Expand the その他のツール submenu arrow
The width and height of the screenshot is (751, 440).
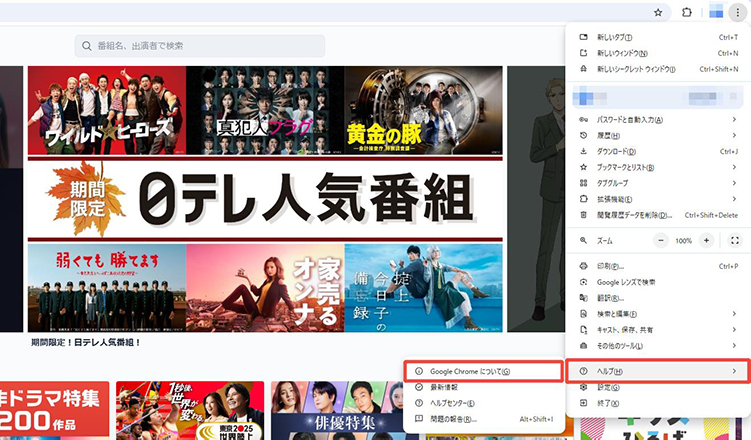(x=734, y=345)
